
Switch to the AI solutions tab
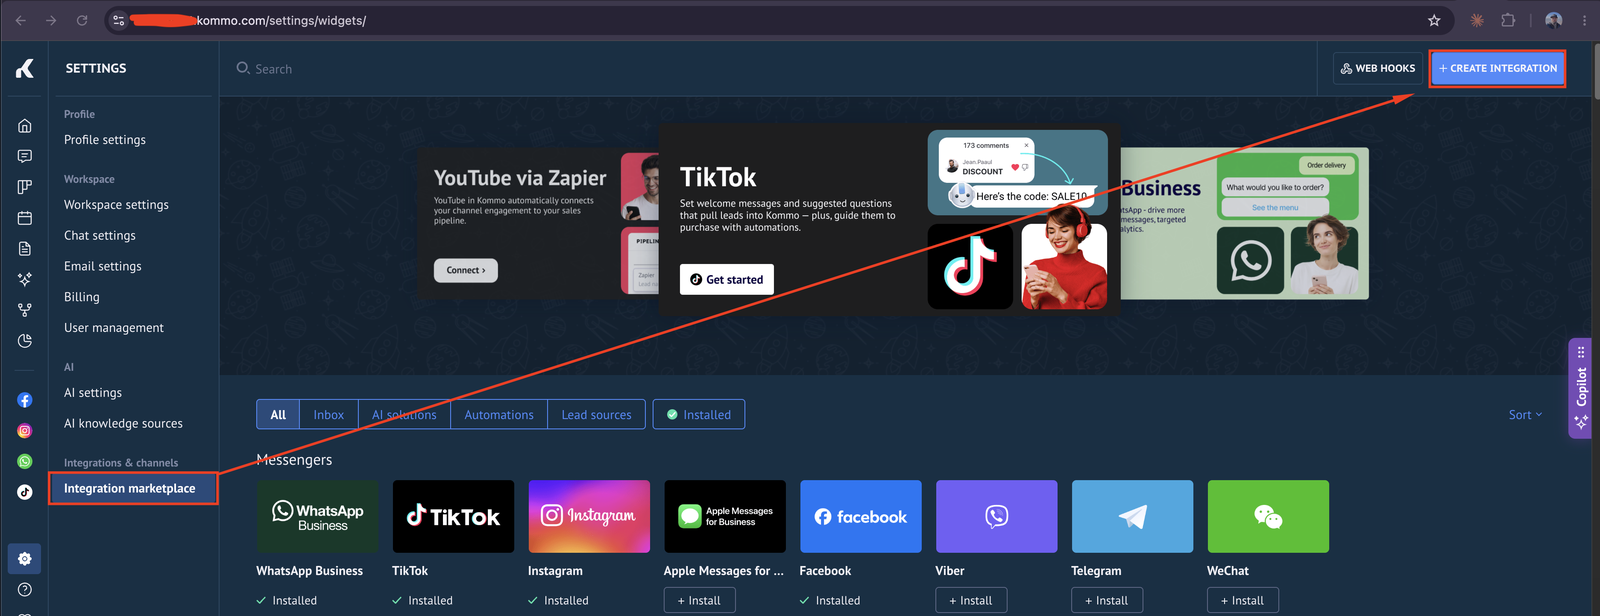[x=404, y=414]
